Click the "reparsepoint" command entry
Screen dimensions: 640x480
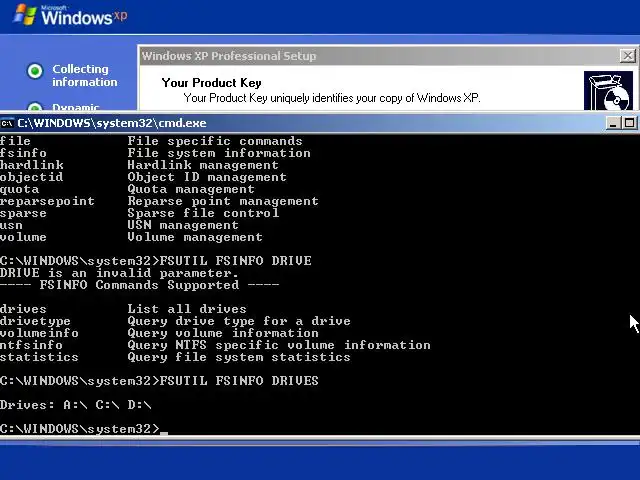(47, 201)
